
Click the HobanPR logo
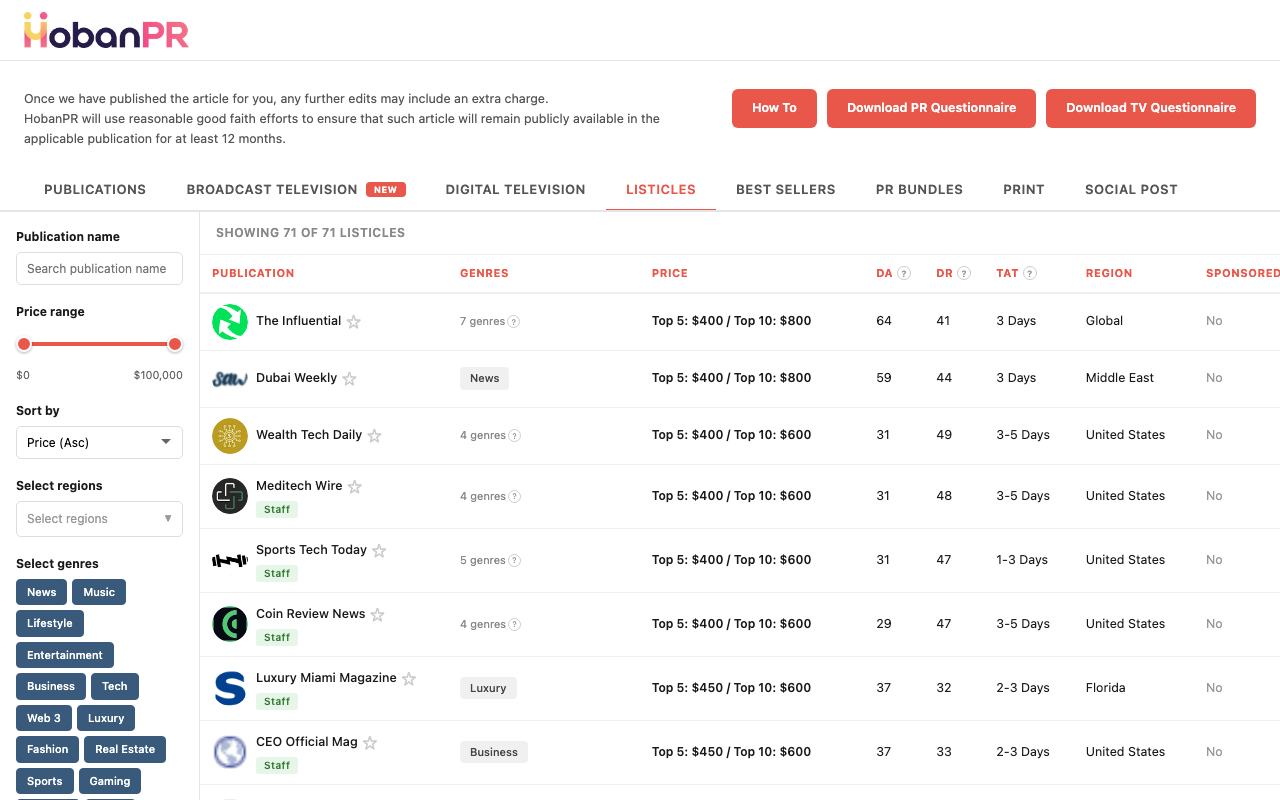tap(105, 32)
